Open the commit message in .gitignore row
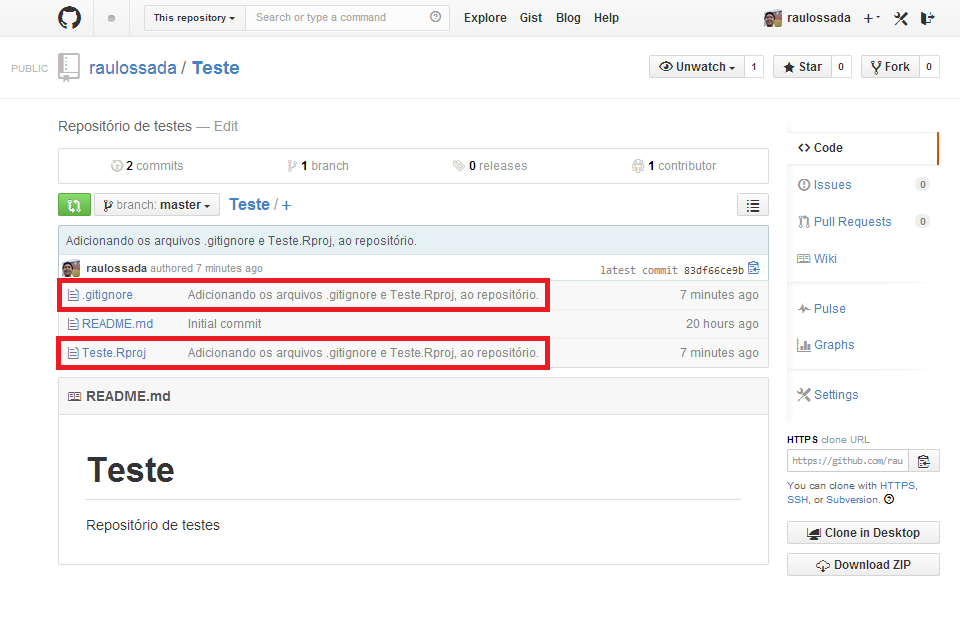Screen dimensions: 960x622 [363, 294]
